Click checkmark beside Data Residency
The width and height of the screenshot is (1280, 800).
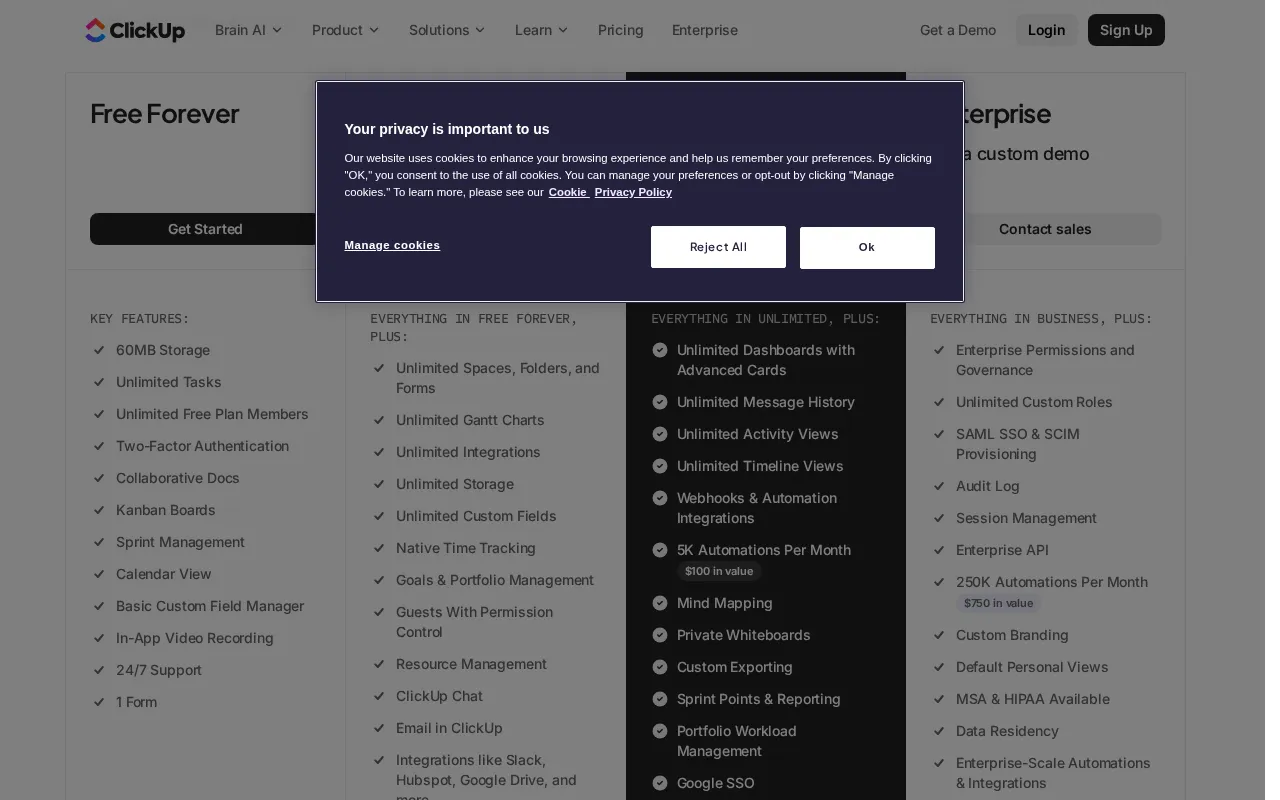coord(939,731)
